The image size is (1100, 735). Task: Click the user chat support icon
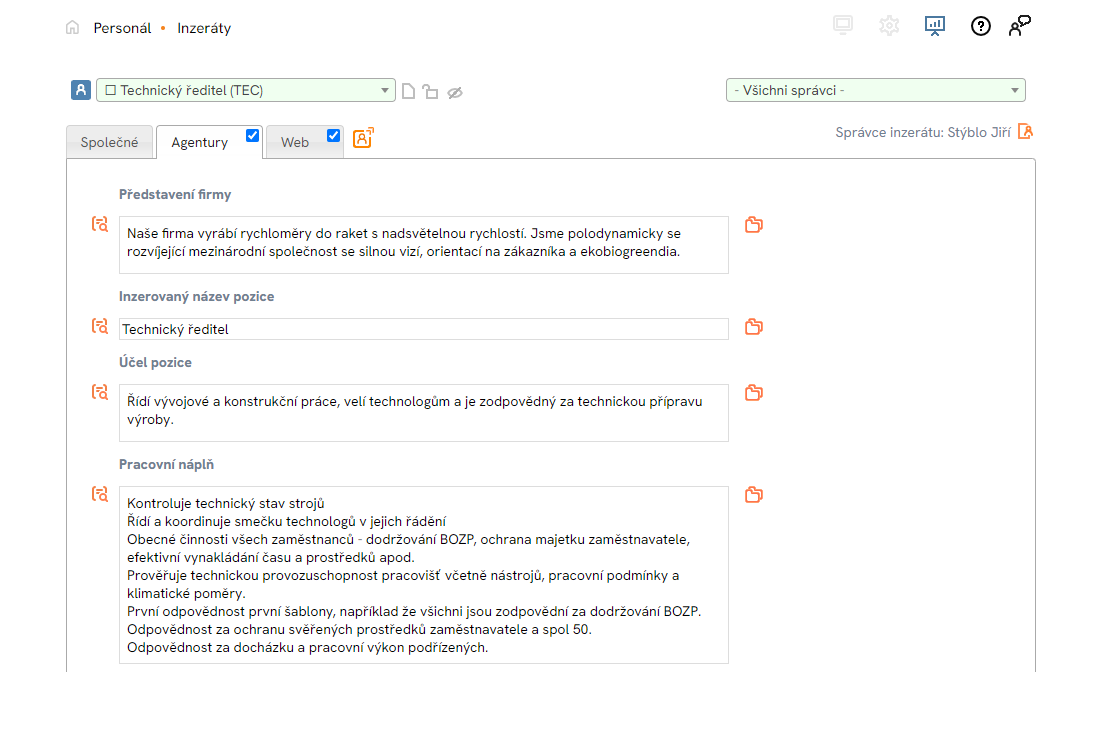(x=1019, y=26)
